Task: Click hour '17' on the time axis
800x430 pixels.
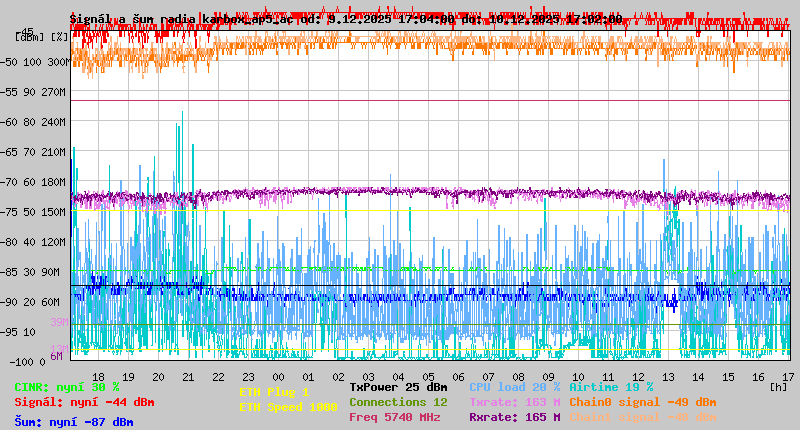Action: coord(788,377)
